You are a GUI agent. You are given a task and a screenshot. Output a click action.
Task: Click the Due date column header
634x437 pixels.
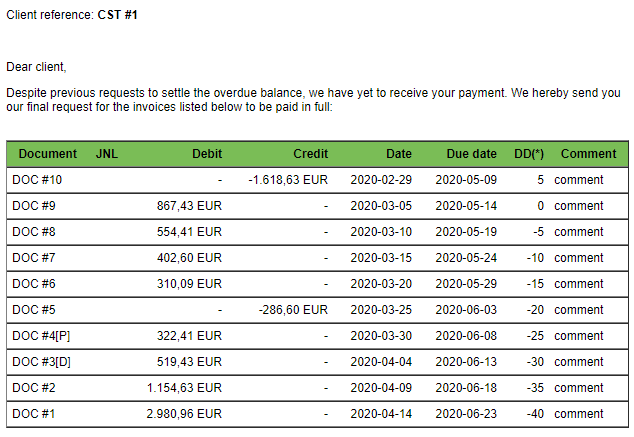pyautogui.click(x=471, y=154)
